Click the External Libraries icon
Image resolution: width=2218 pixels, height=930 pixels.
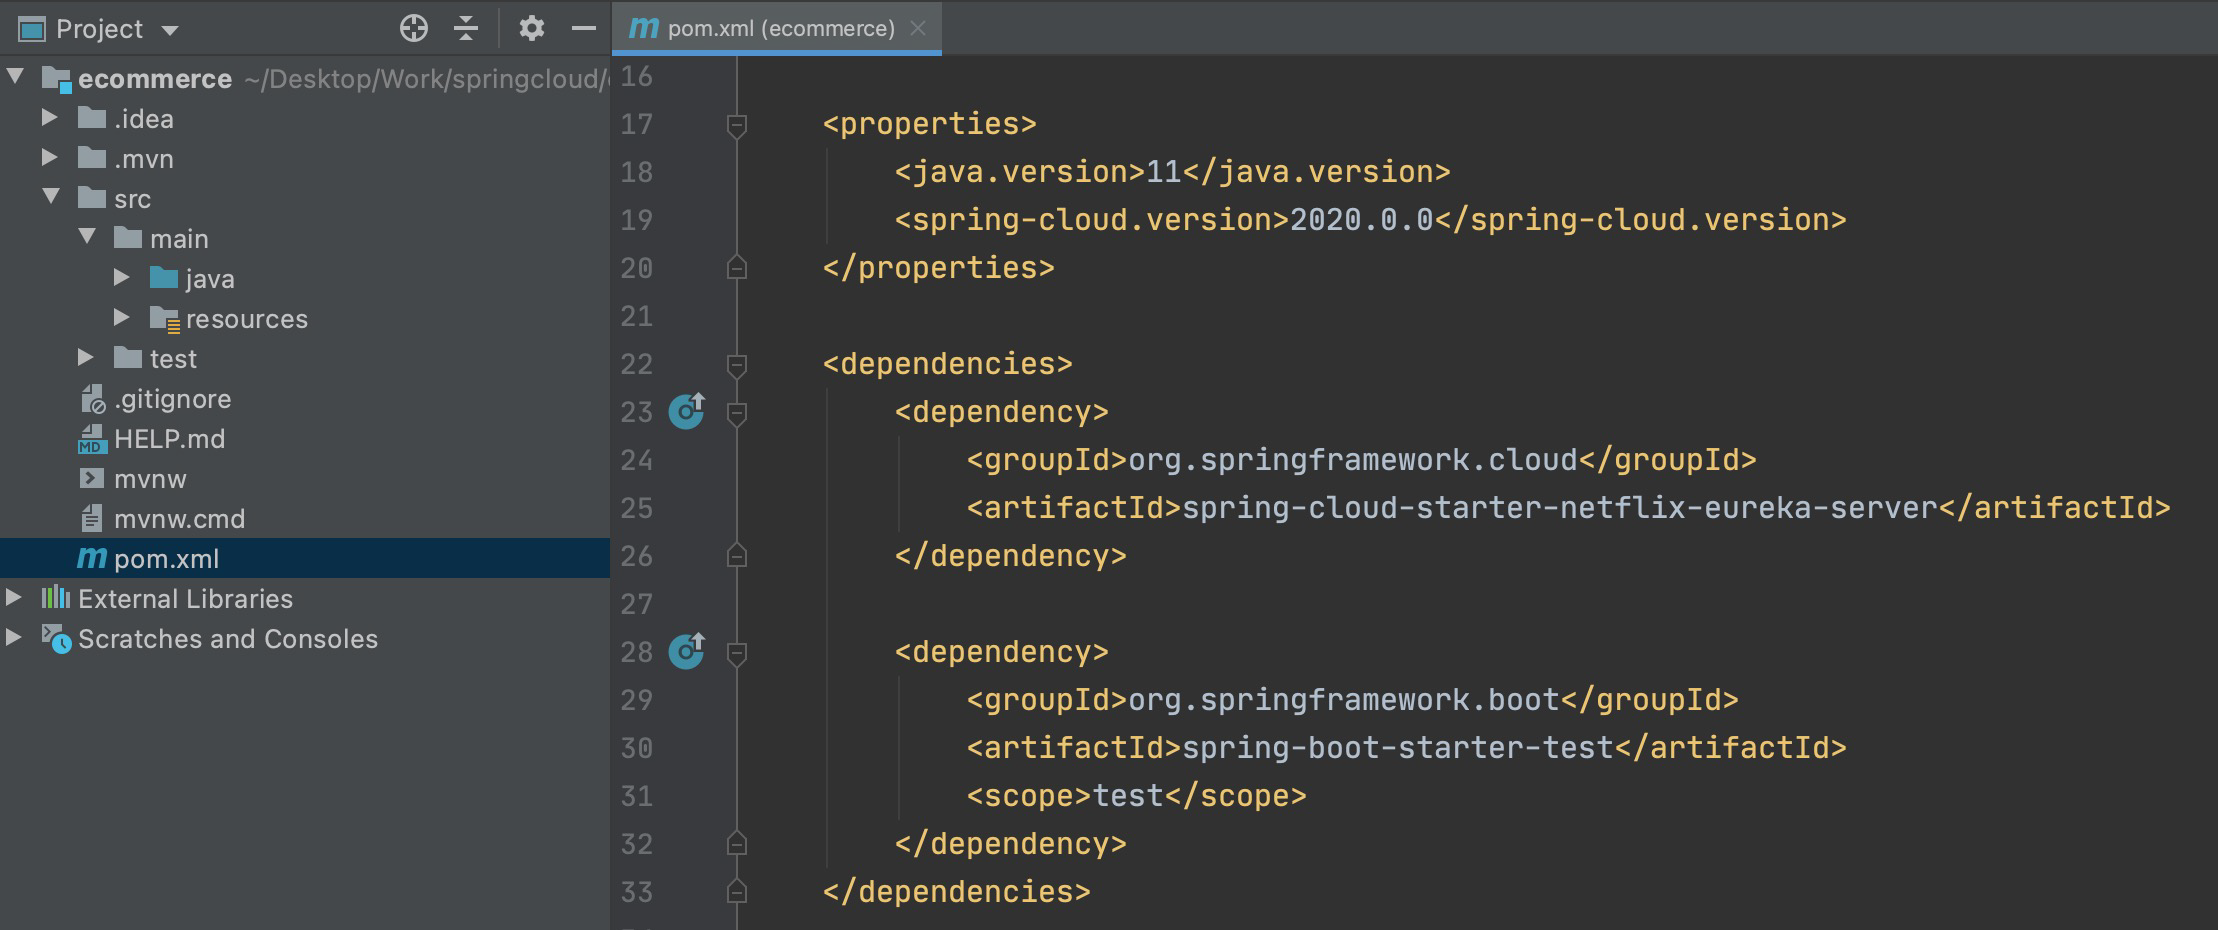56,598
